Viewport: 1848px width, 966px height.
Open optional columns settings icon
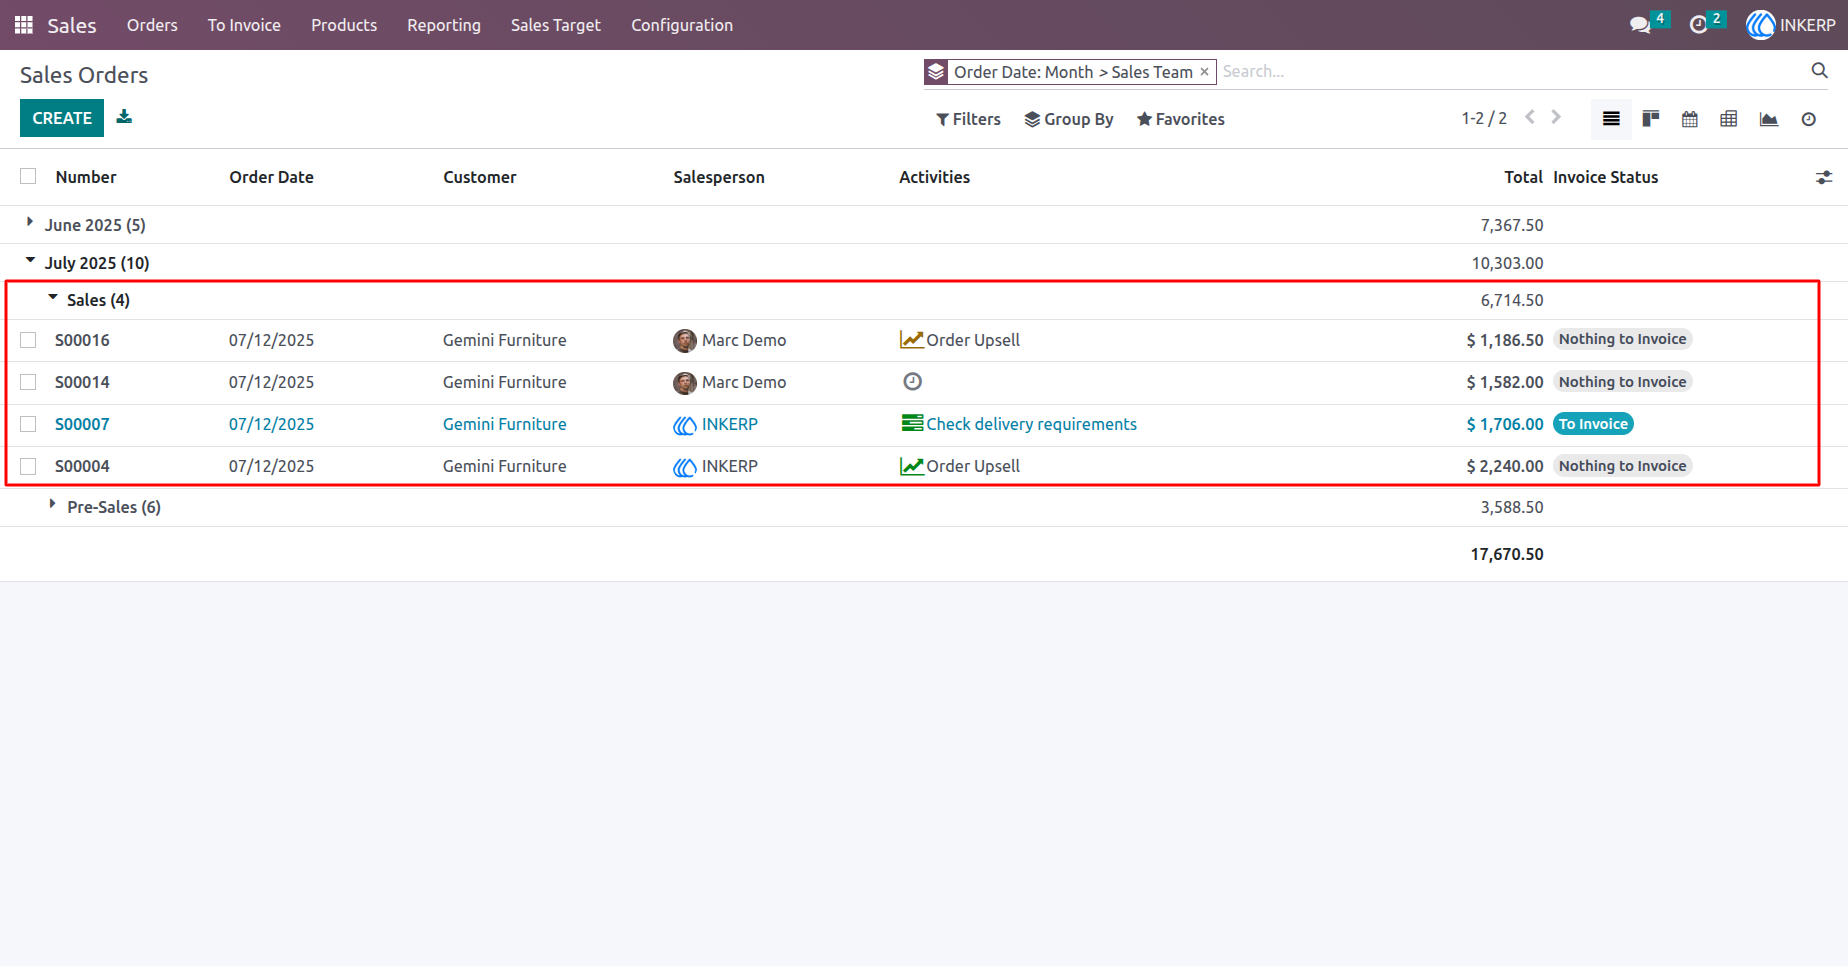click(x=1824, y=177)
